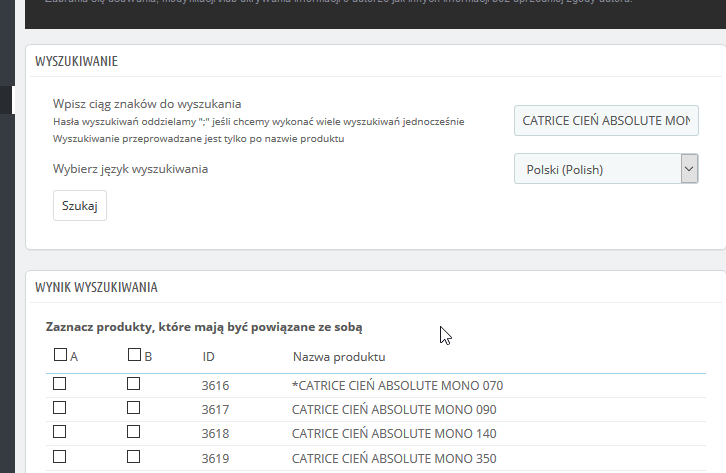Click the WYNIK WYSZUKIWANIA panel heading

[96, 287]
